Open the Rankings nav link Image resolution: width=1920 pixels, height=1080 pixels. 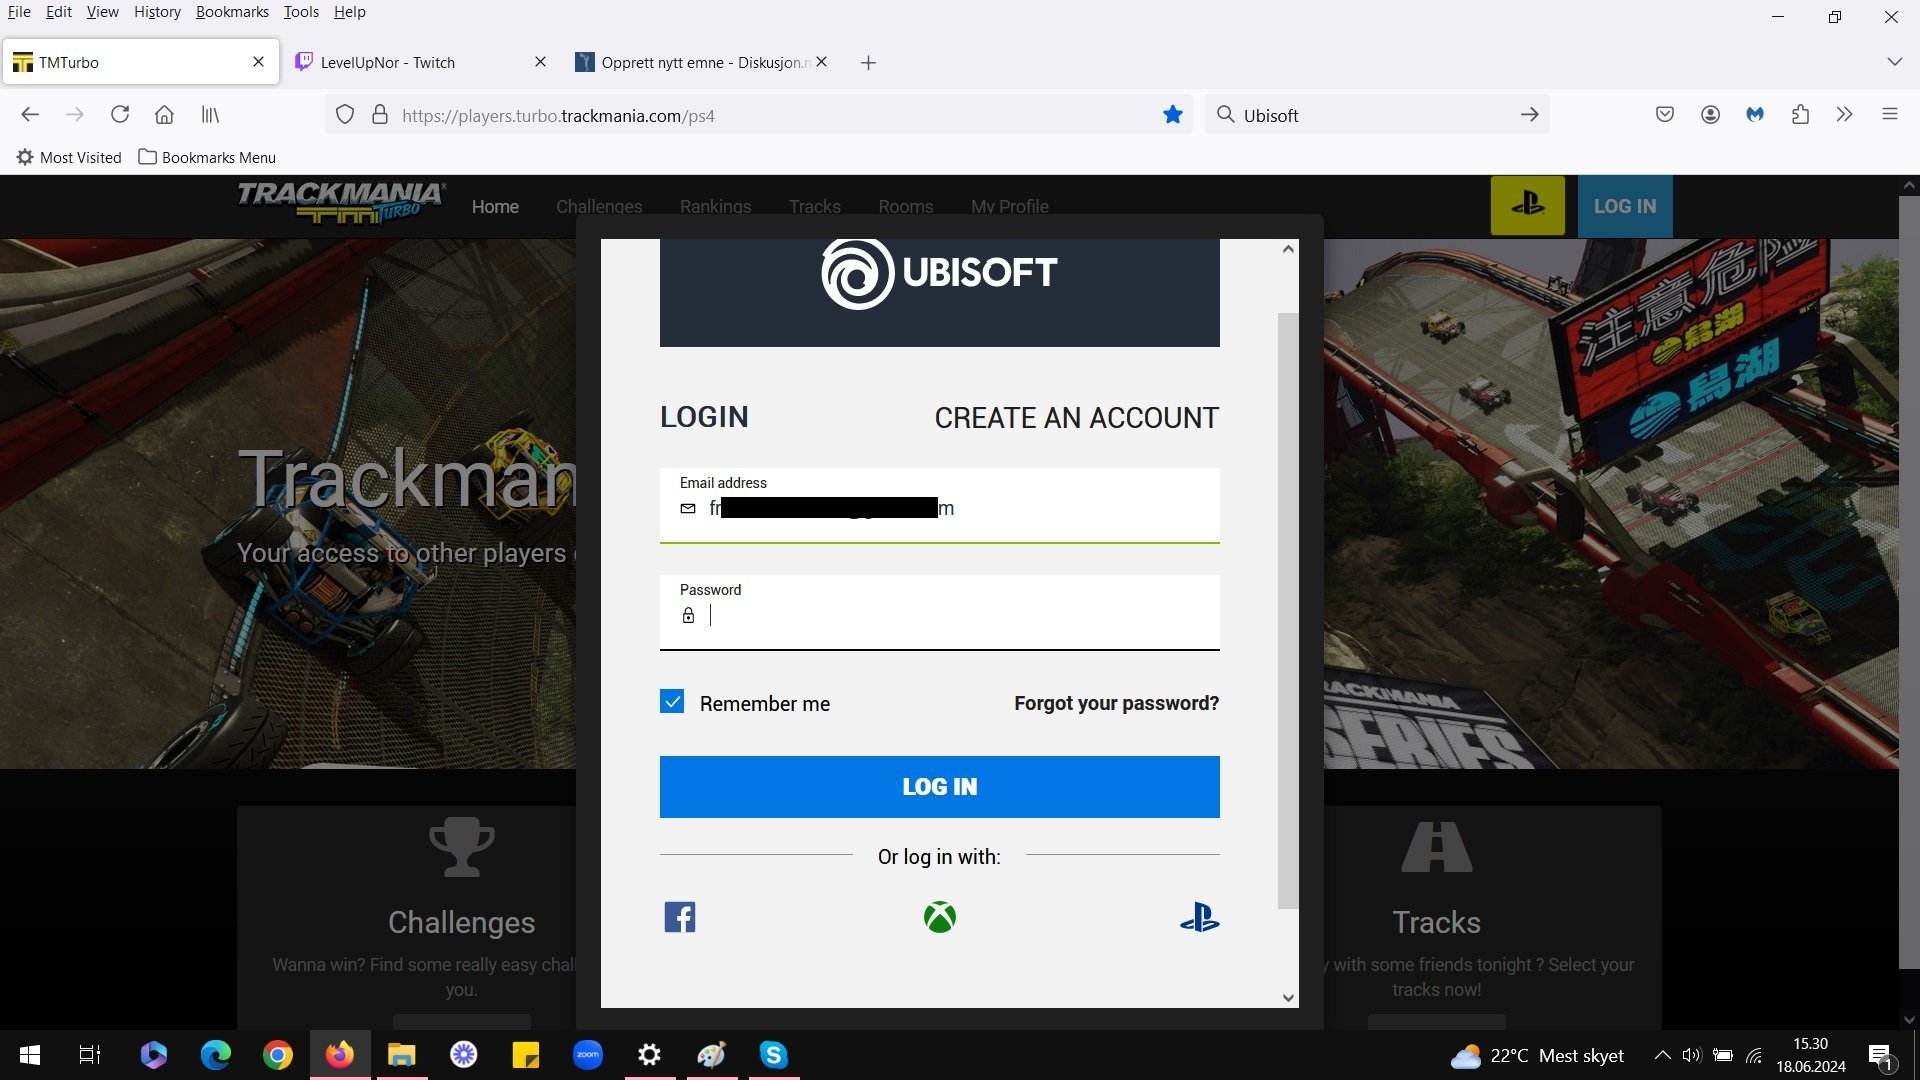[715, 207]
